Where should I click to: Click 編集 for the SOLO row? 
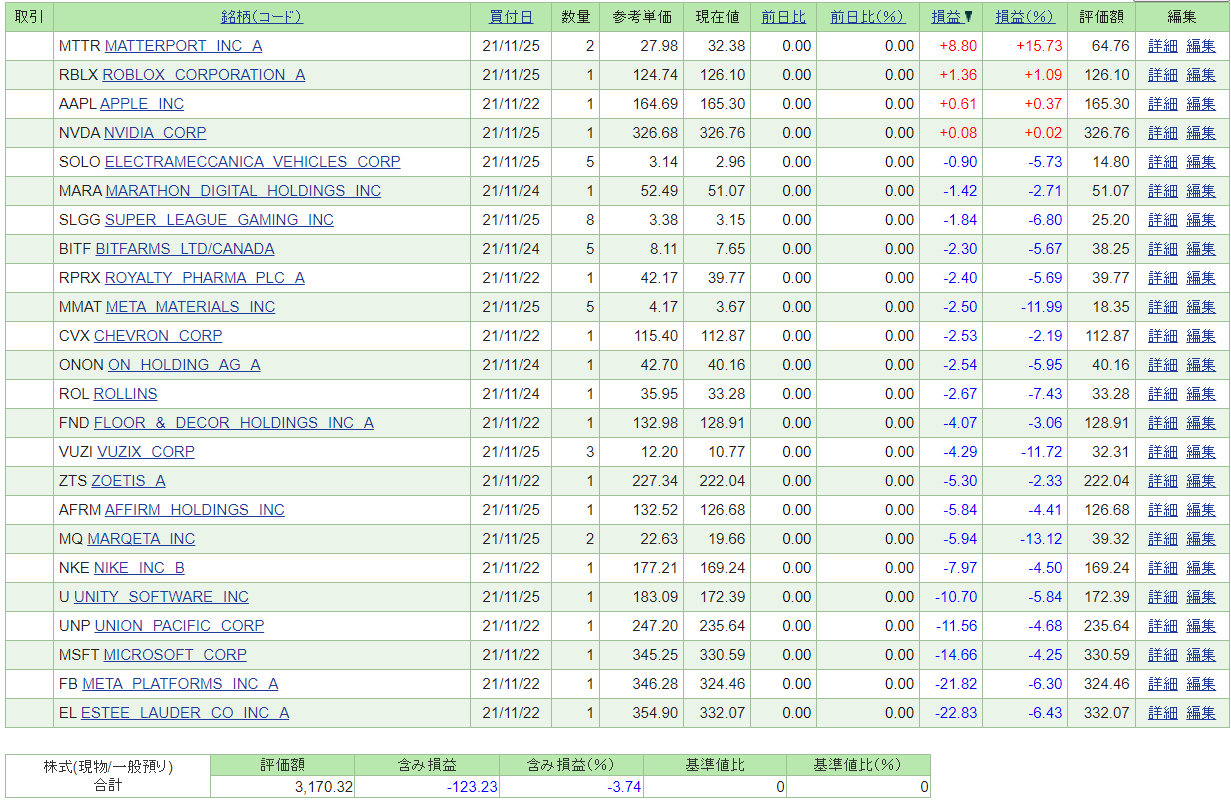[x=1201, y=162]
